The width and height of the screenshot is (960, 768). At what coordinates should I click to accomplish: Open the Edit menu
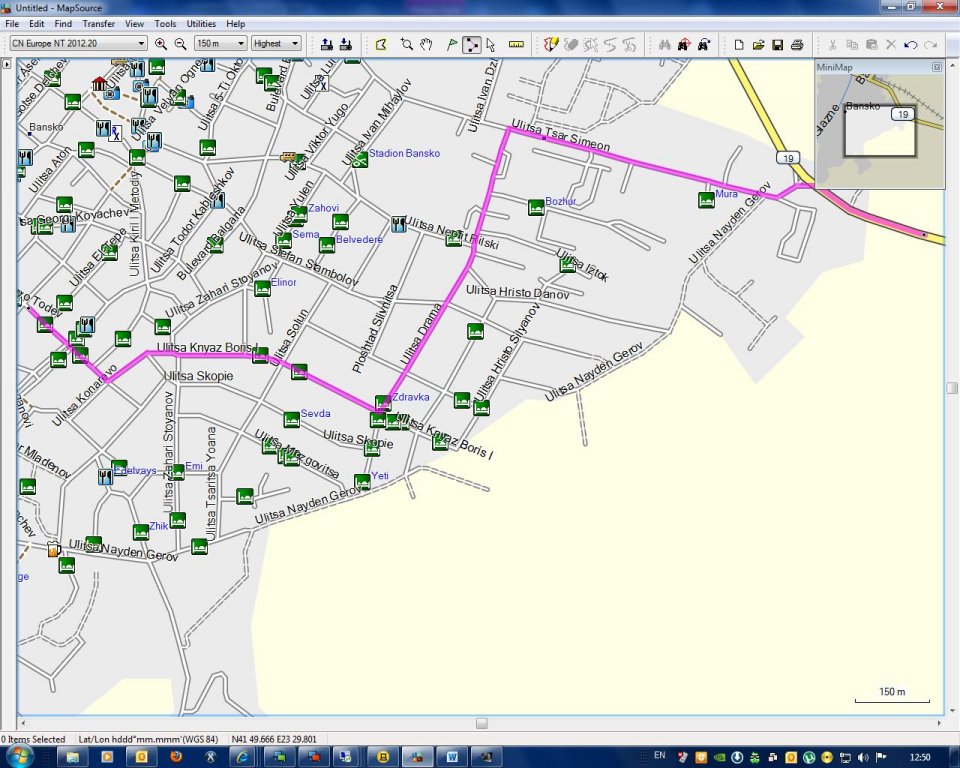point(37,24)
